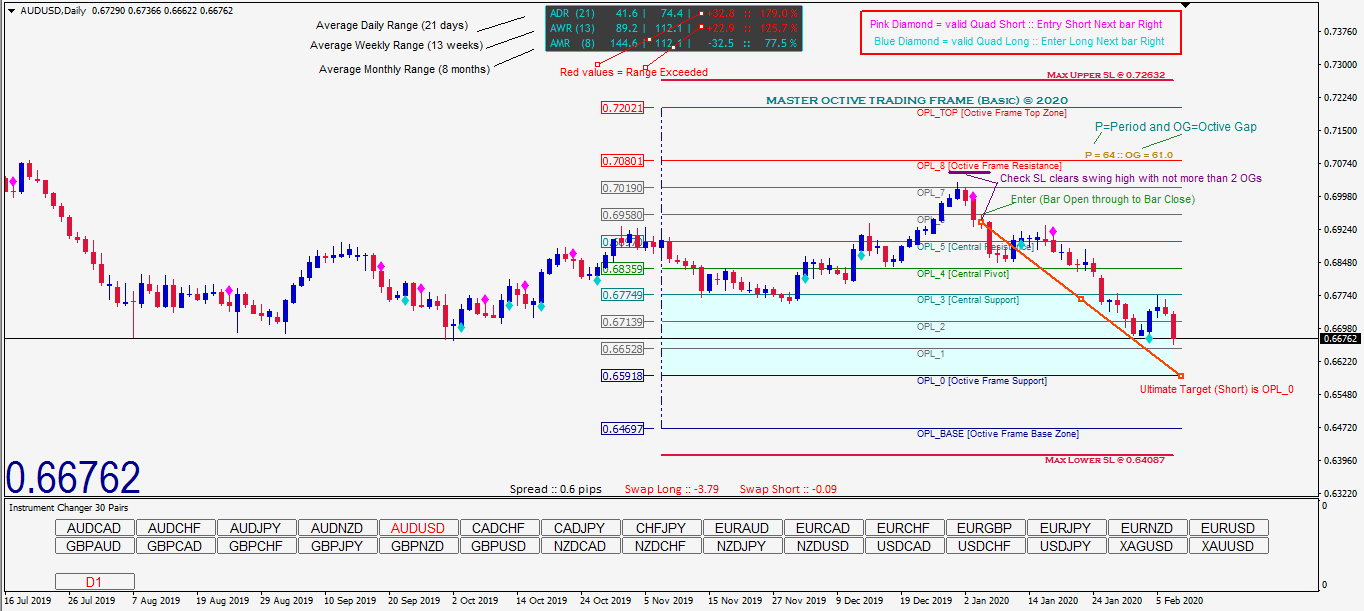Viewport: 1364px width, 611px height.
Task: Change instrument to USDJPY
Action: tap(1066, 546)
